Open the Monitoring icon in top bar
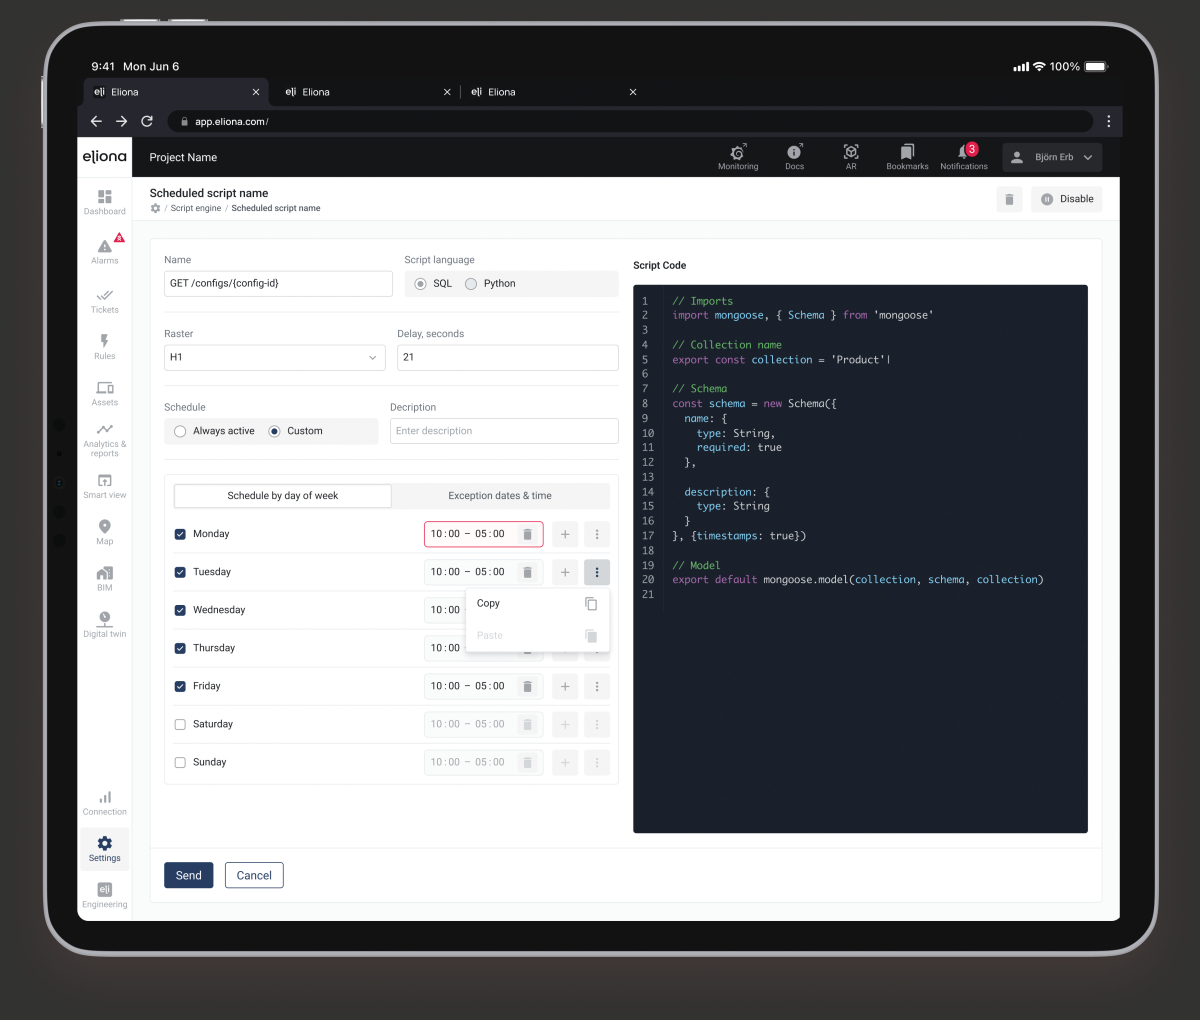 [738, 156]
